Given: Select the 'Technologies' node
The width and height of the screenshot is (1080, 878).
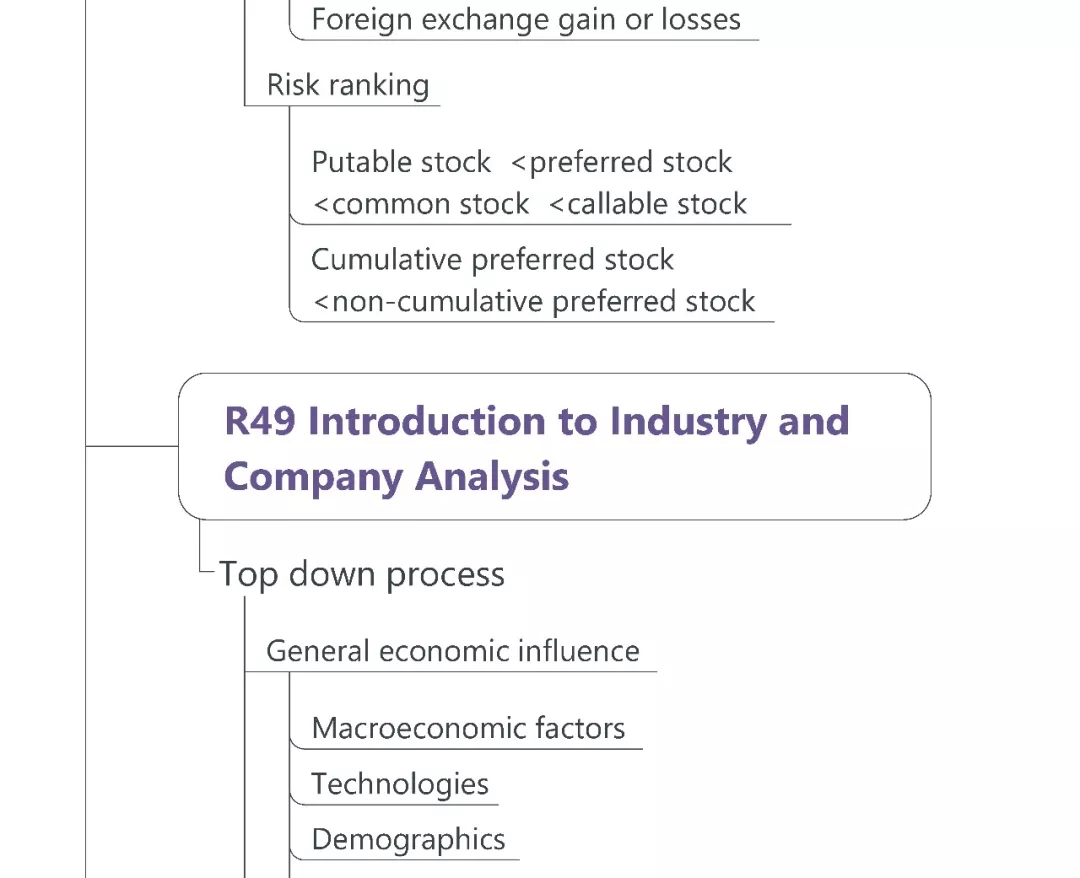Looking at the screenshot, I should click(400, 784).
